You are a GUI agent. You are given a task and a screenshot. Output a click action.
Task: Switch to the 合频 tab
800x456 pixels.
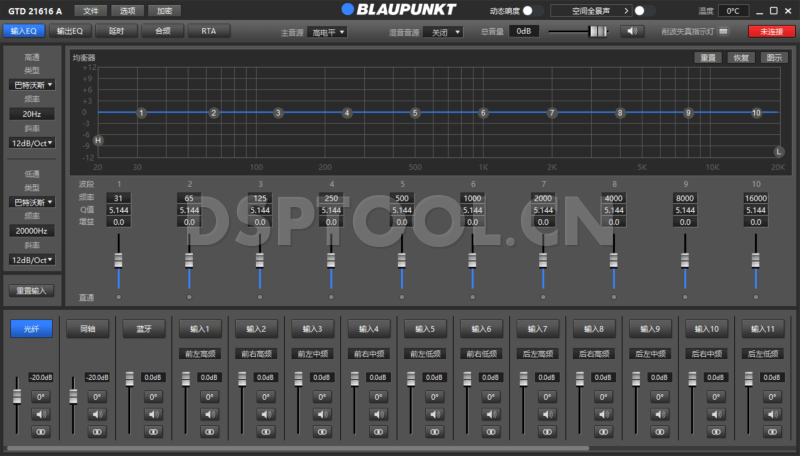tap(163, 31)
